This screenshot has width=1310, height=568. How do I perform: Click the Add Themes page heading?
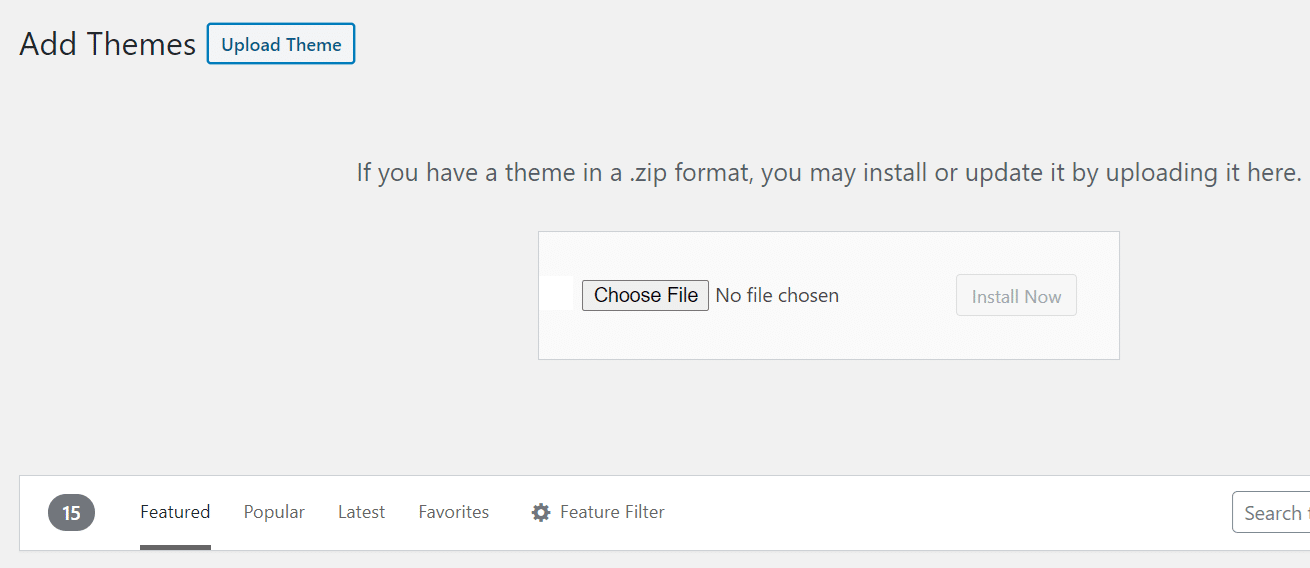point(108,44)
